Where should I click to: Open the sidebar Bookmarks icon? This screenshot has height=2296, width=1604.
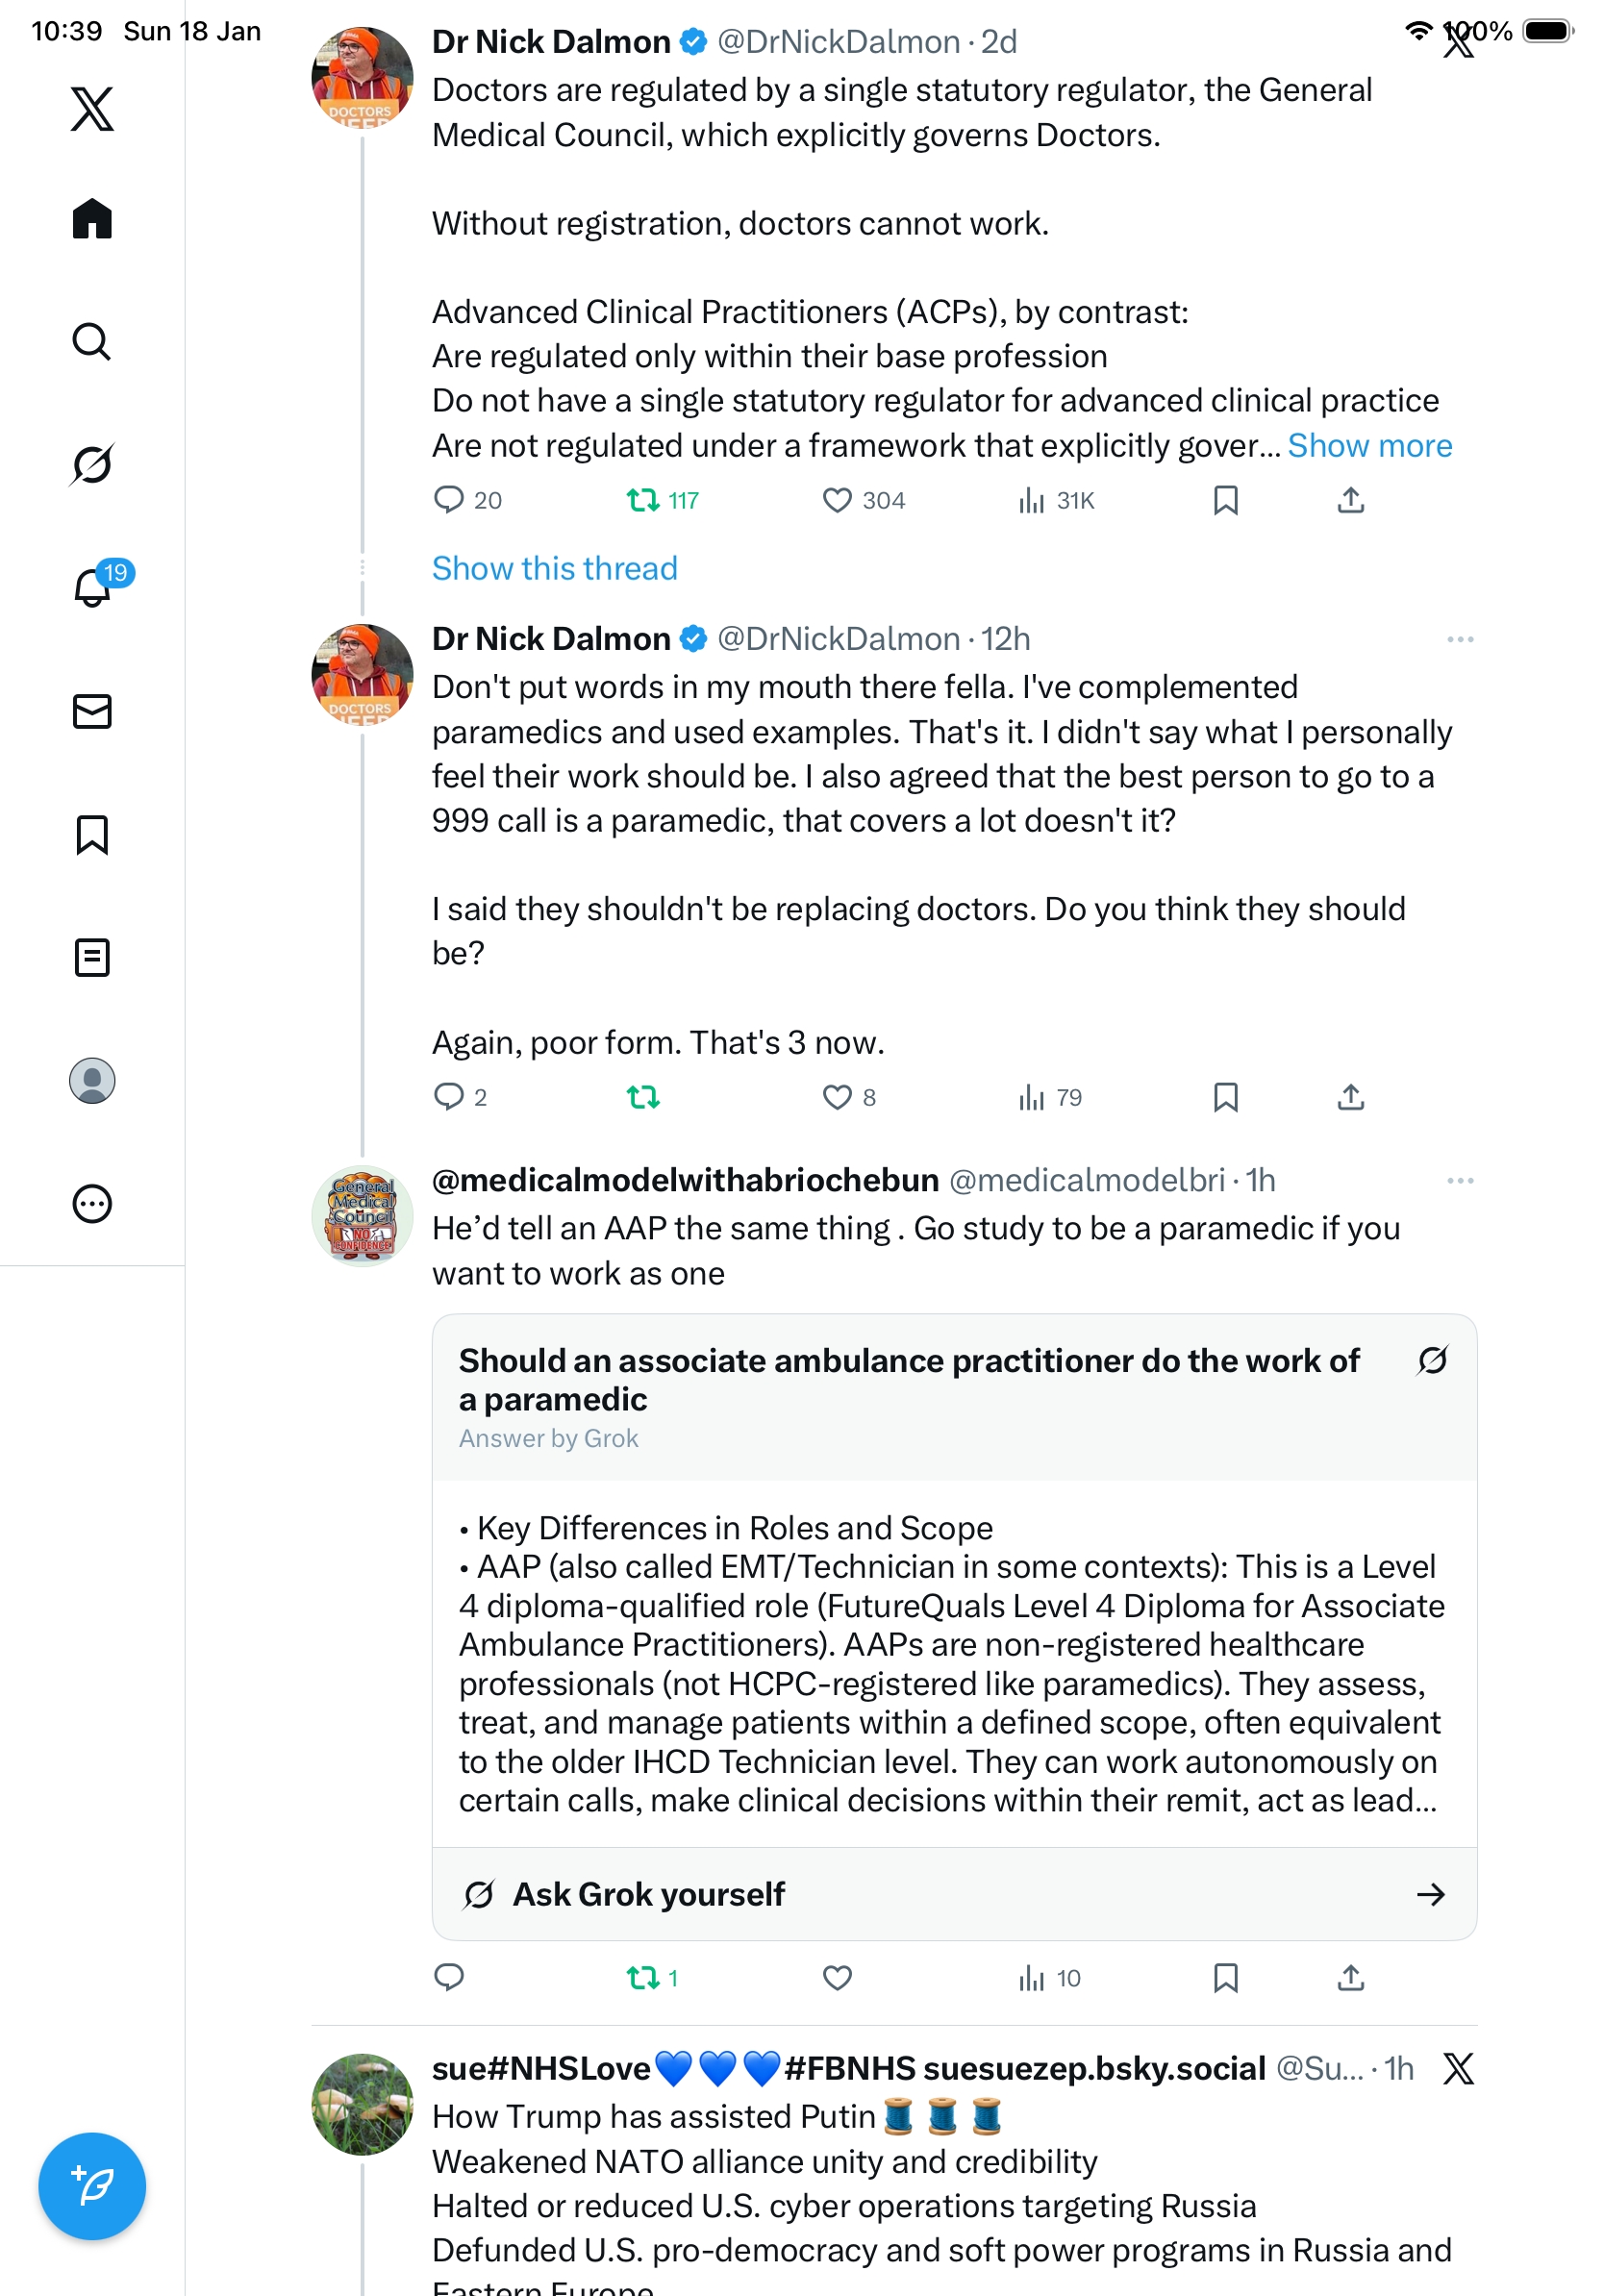coord(92,834)
